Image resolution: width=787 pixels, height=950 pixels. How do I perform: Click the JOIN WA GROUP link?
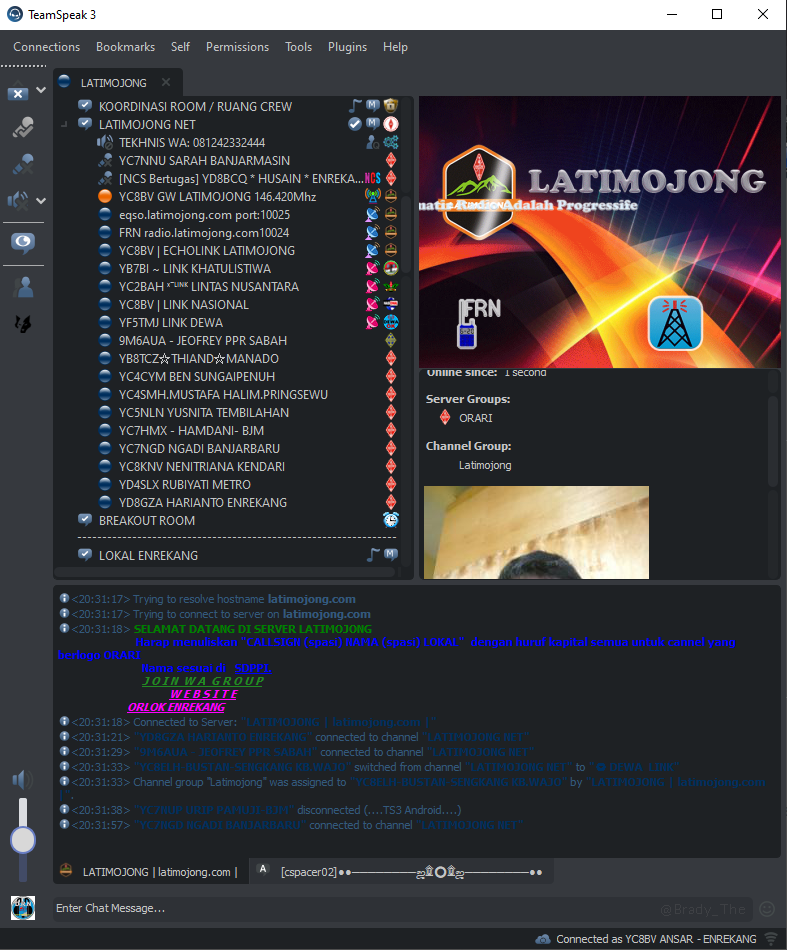[x=203, y=681]
